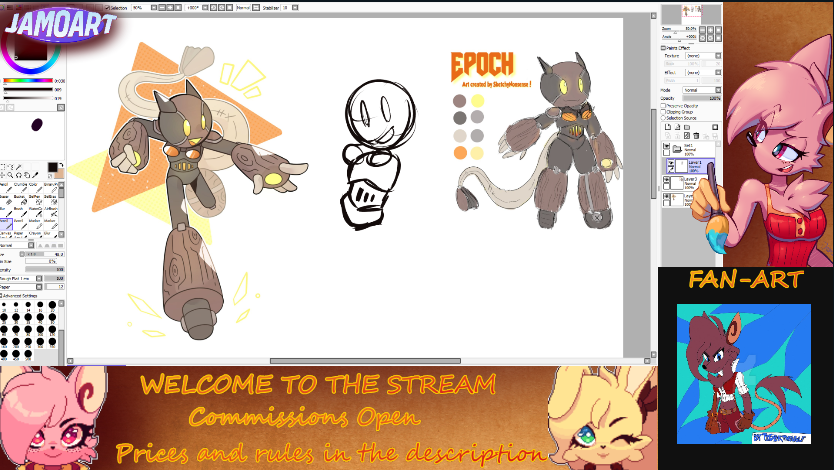This screenshot has width=834, height=470.
Task: Click the horizontal canvas scrollbar
Action: (365, 361)
